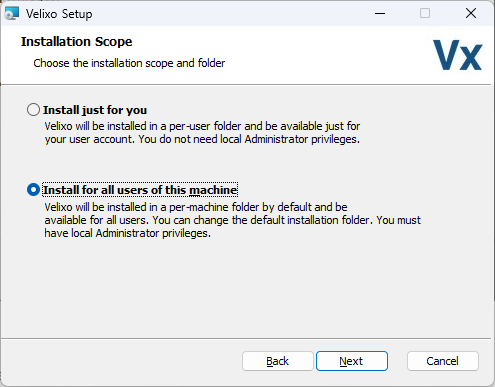Click the text 'have local Administrator privileges.'
Viewport: 495px width, 387px height.
coord(128,233)
